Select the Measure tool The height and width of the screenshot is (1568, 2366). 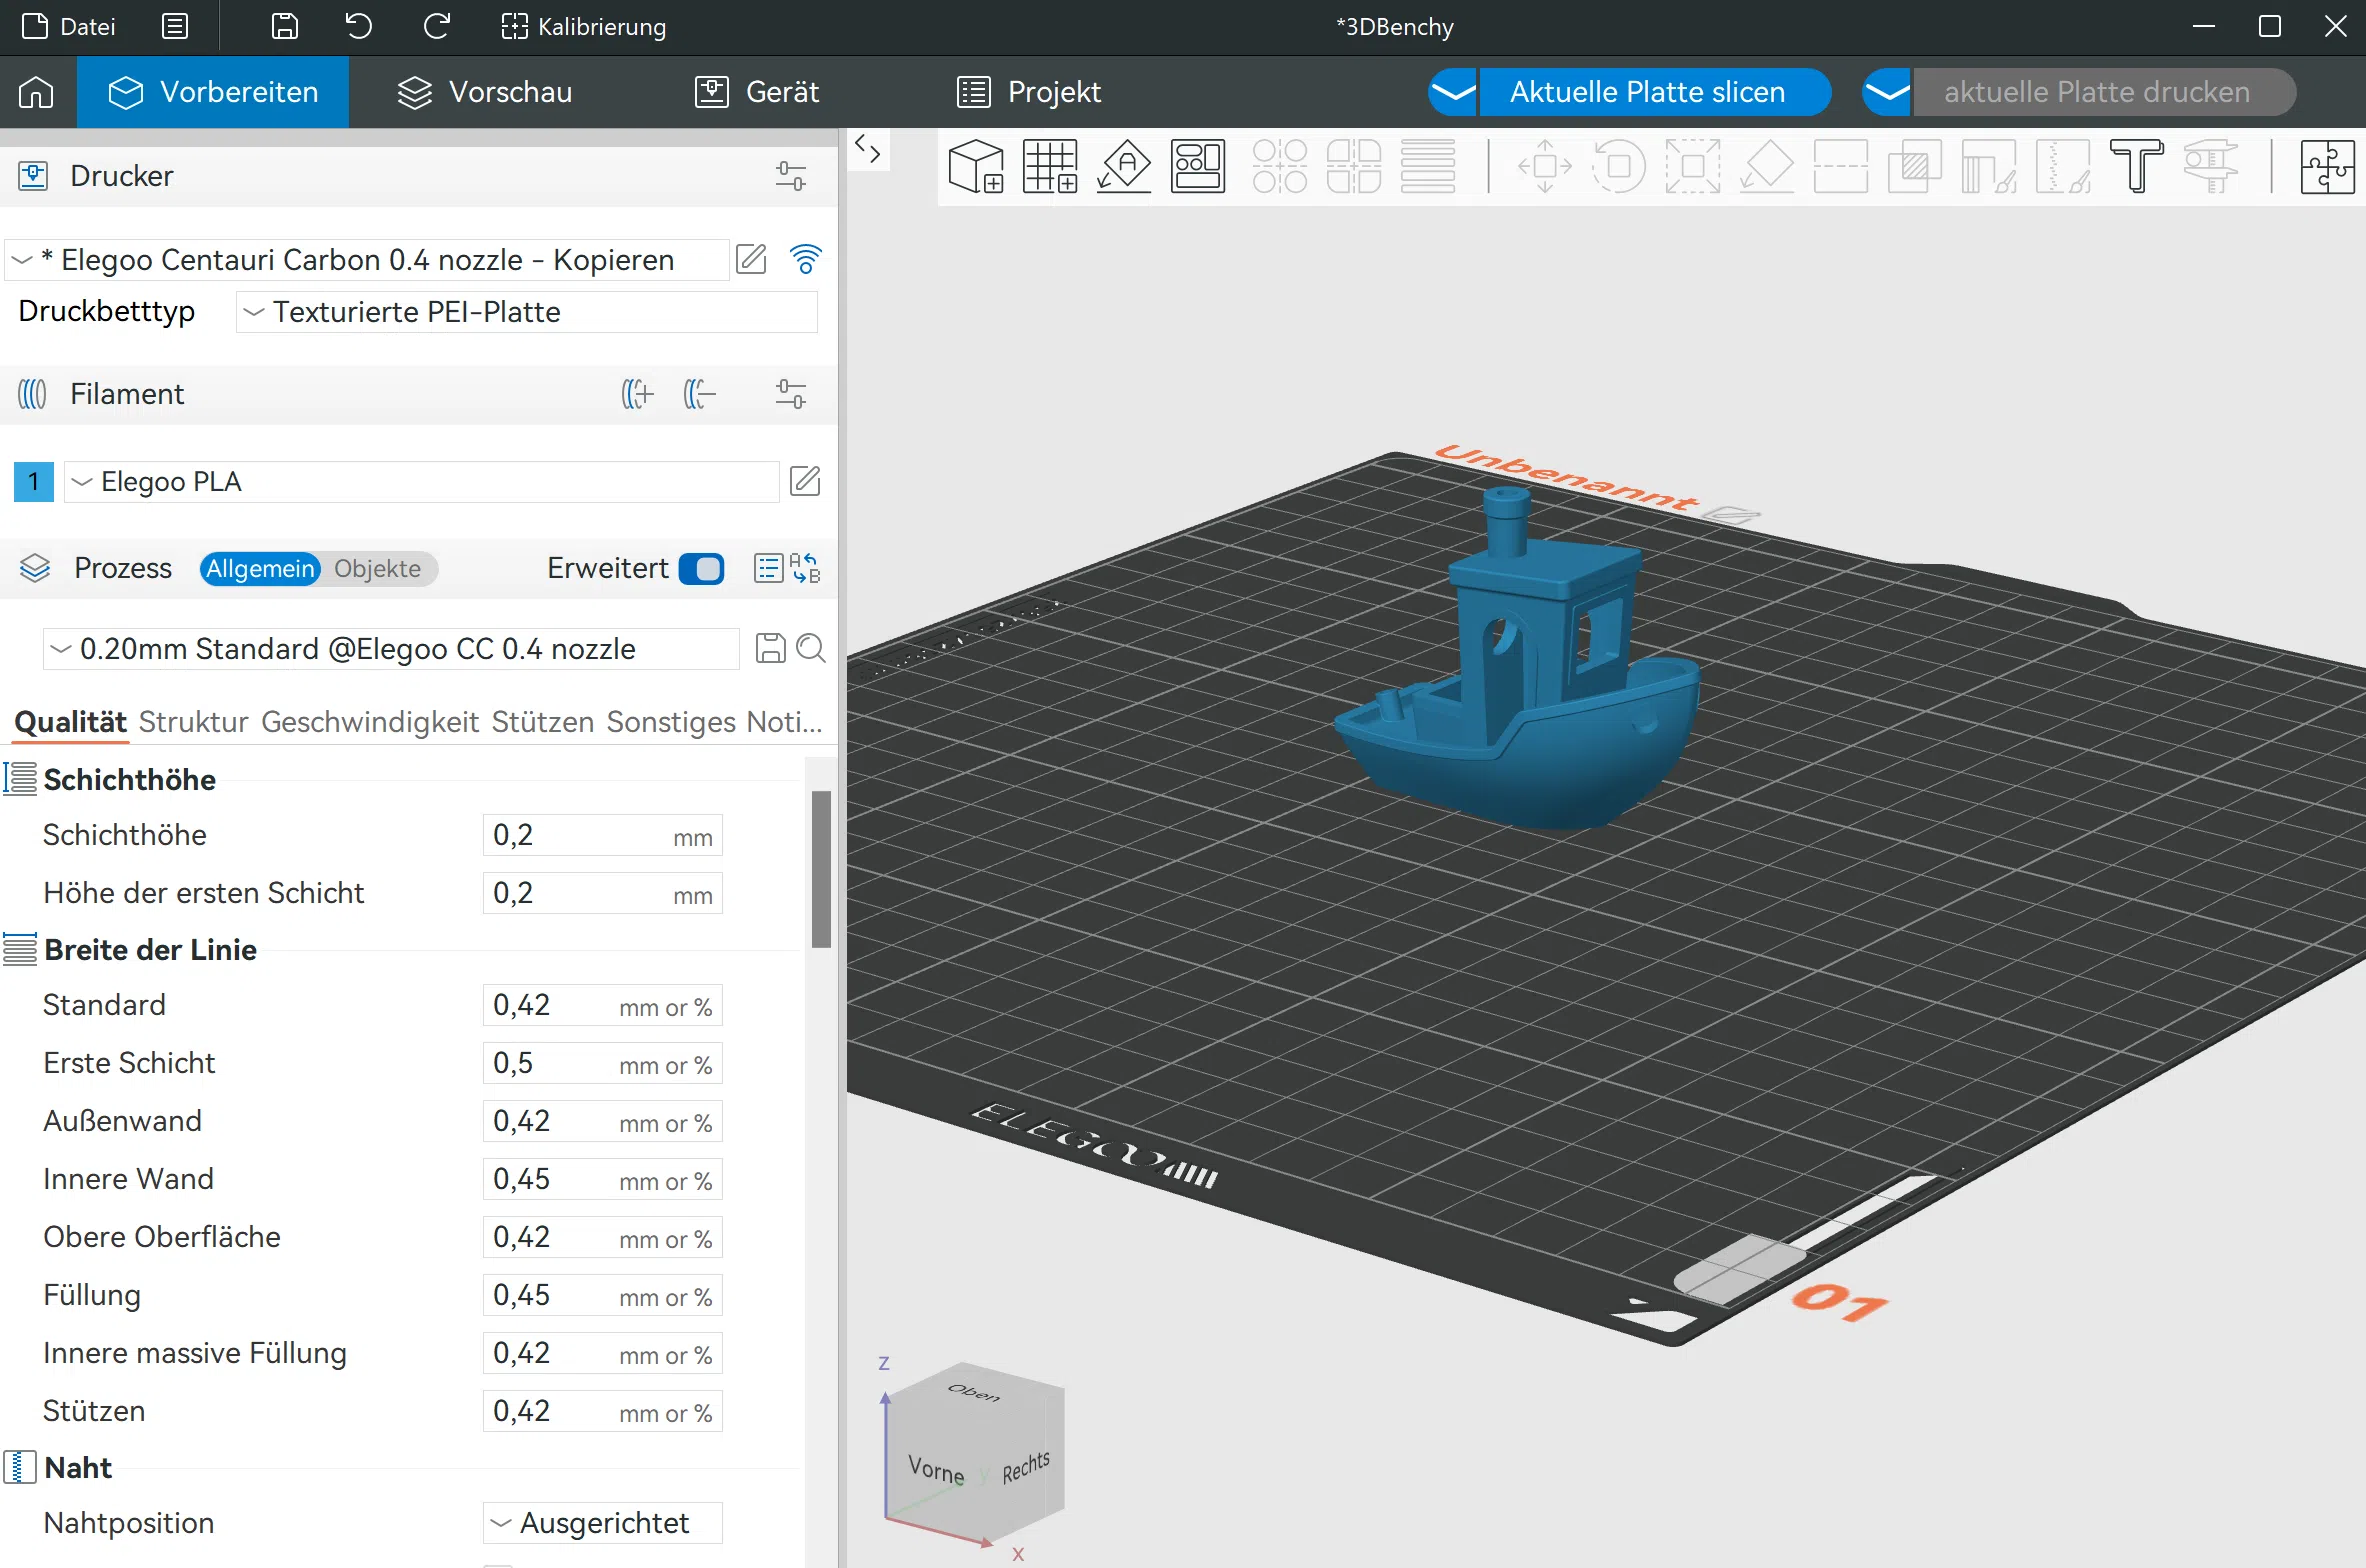click(2211, 166)
